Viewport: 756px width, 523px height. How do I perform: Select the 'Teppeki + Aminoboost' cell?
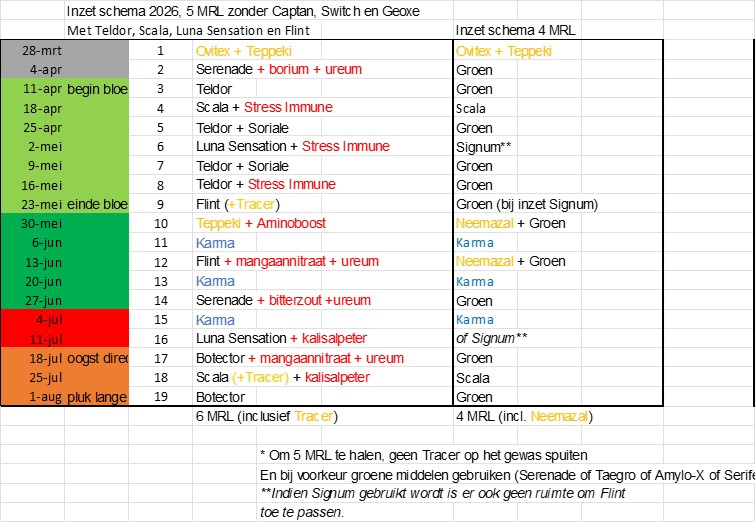click(x=261, y=223)
